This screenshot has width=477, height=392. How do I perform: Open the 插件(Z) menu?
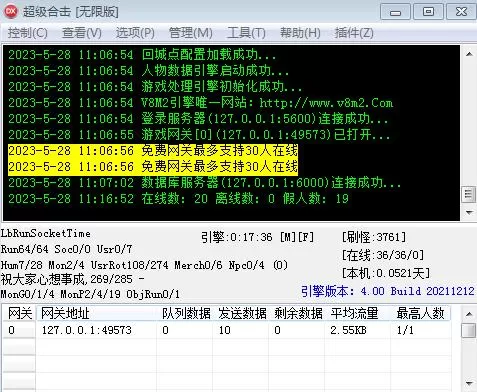point(354,33)
